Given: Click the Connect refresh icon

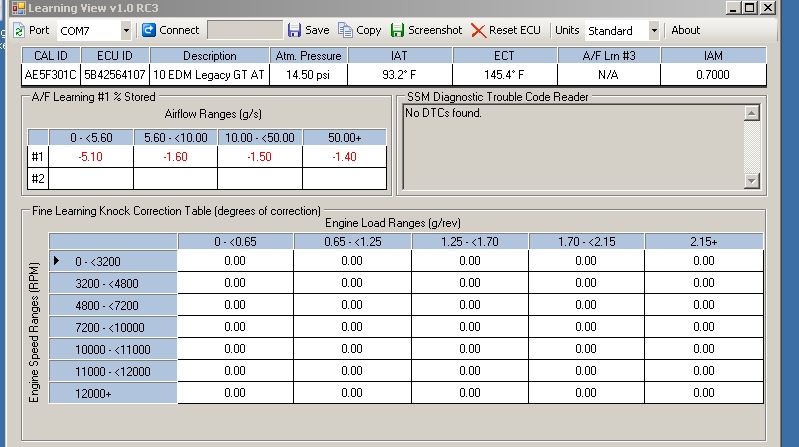Looking at the screenshot, I should [x=148, y=30].
